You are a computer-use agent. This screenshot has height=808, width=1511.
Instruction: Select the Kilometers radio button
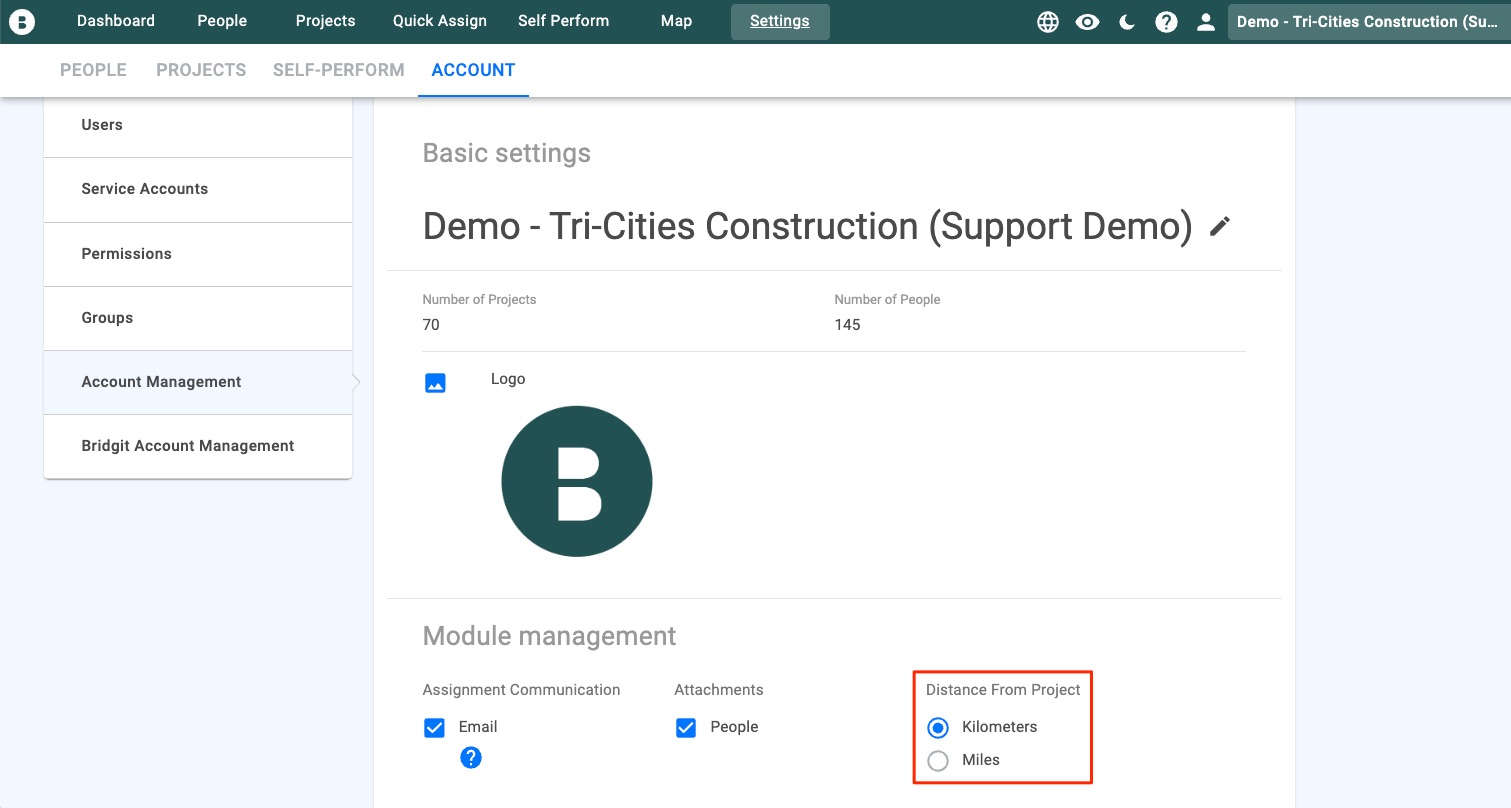(x=938, y=727)
